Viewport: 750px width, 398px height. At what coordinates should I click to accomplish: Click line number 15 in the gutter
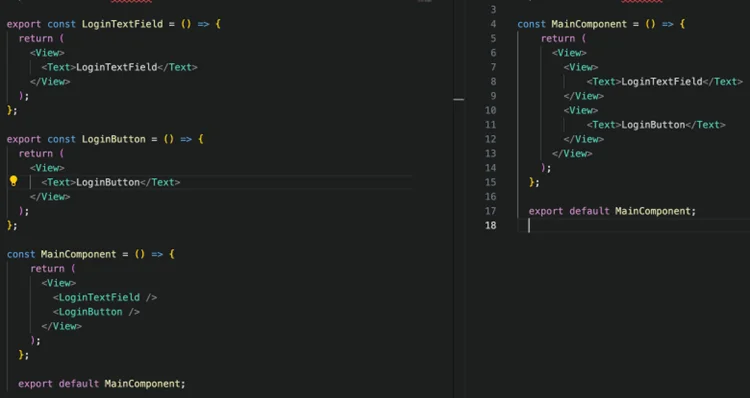click(491, 182)
